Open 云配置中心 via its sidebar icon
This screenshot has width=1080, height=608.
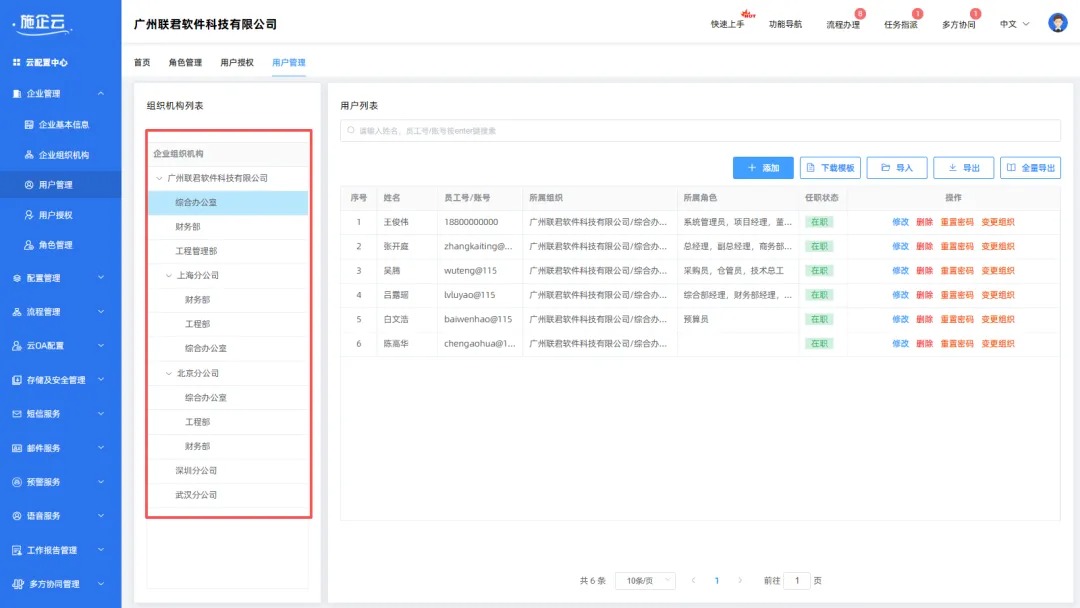(19, 62)
